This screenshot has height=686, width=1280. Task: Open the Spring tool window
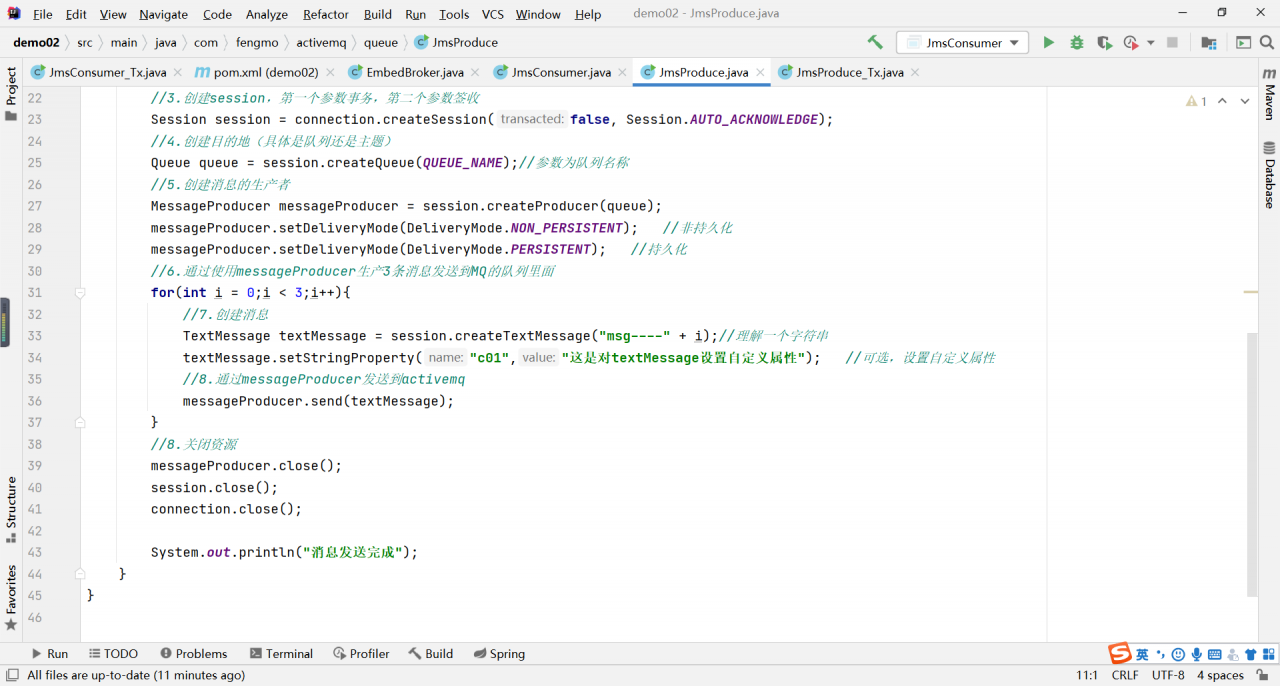coord(498,654)
